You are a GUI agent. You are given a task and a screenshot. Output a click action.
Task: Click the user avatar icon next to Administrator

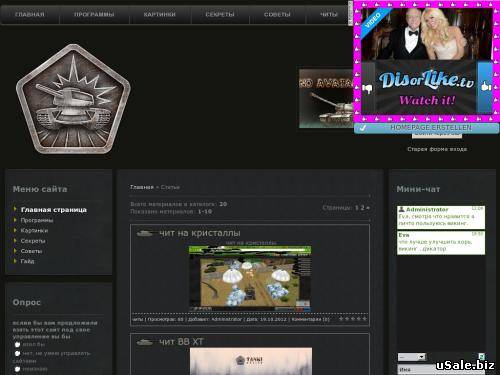(402, 209)
